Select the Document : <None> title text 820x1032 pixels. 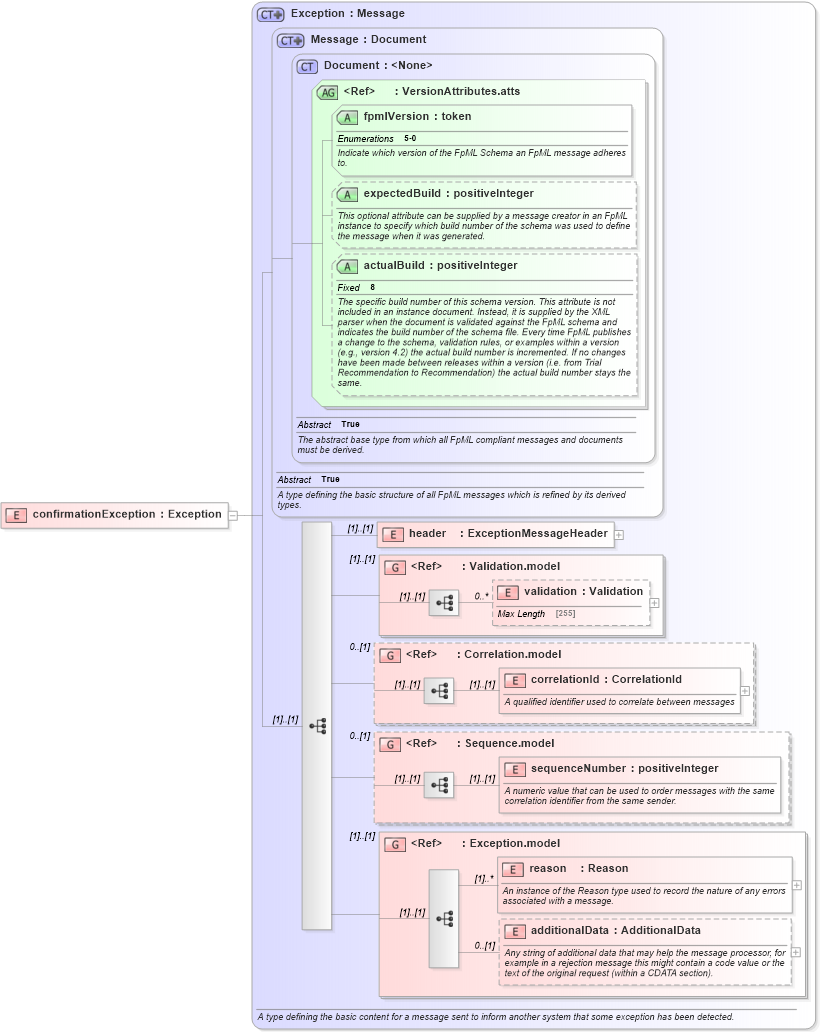click(x=378, y=65)
